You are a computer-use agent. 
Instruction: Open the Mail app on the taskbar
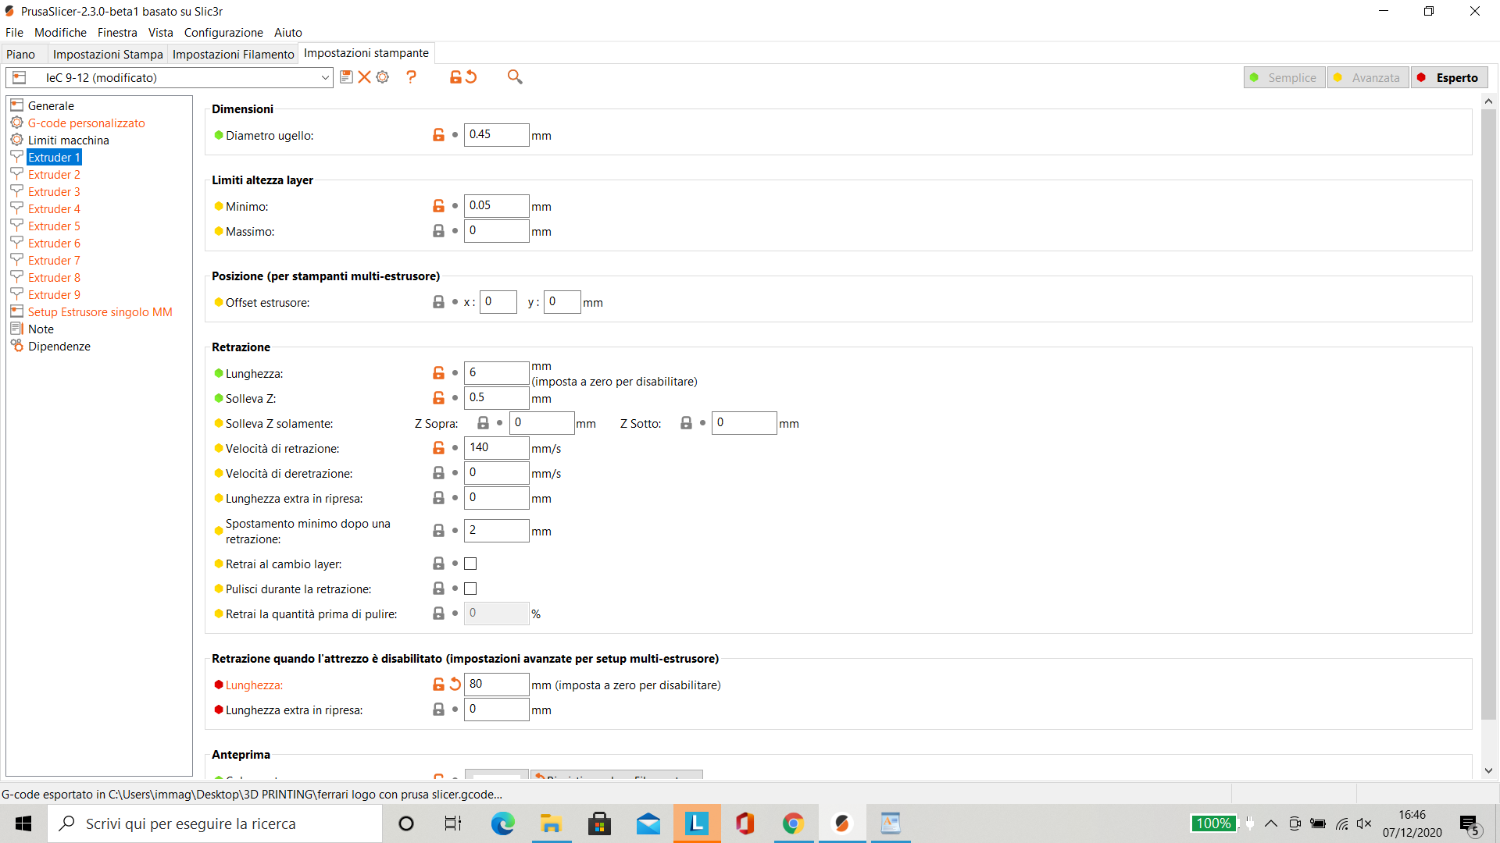tap(648, 824)
